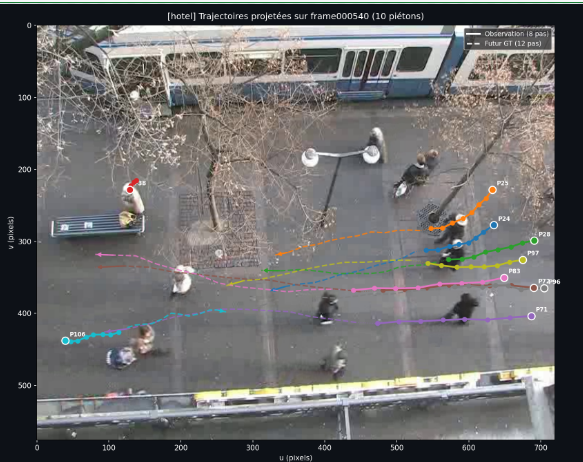This screenshot has height=462, width=583.
Task: Click the dashed line sample in legend
Action: coord(473,44)
